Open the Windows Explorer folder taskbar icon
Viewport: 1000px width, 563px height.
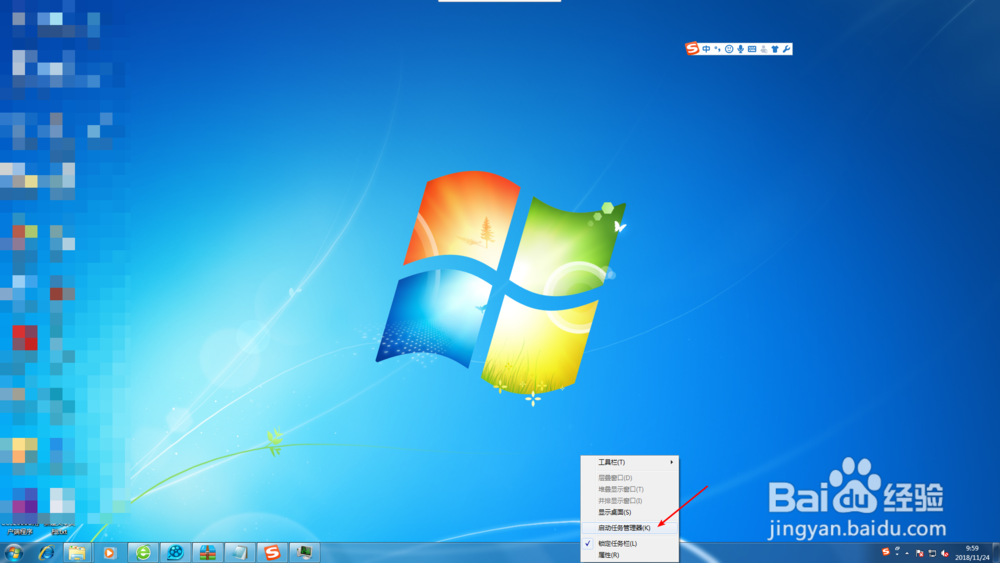pos(77,553)
